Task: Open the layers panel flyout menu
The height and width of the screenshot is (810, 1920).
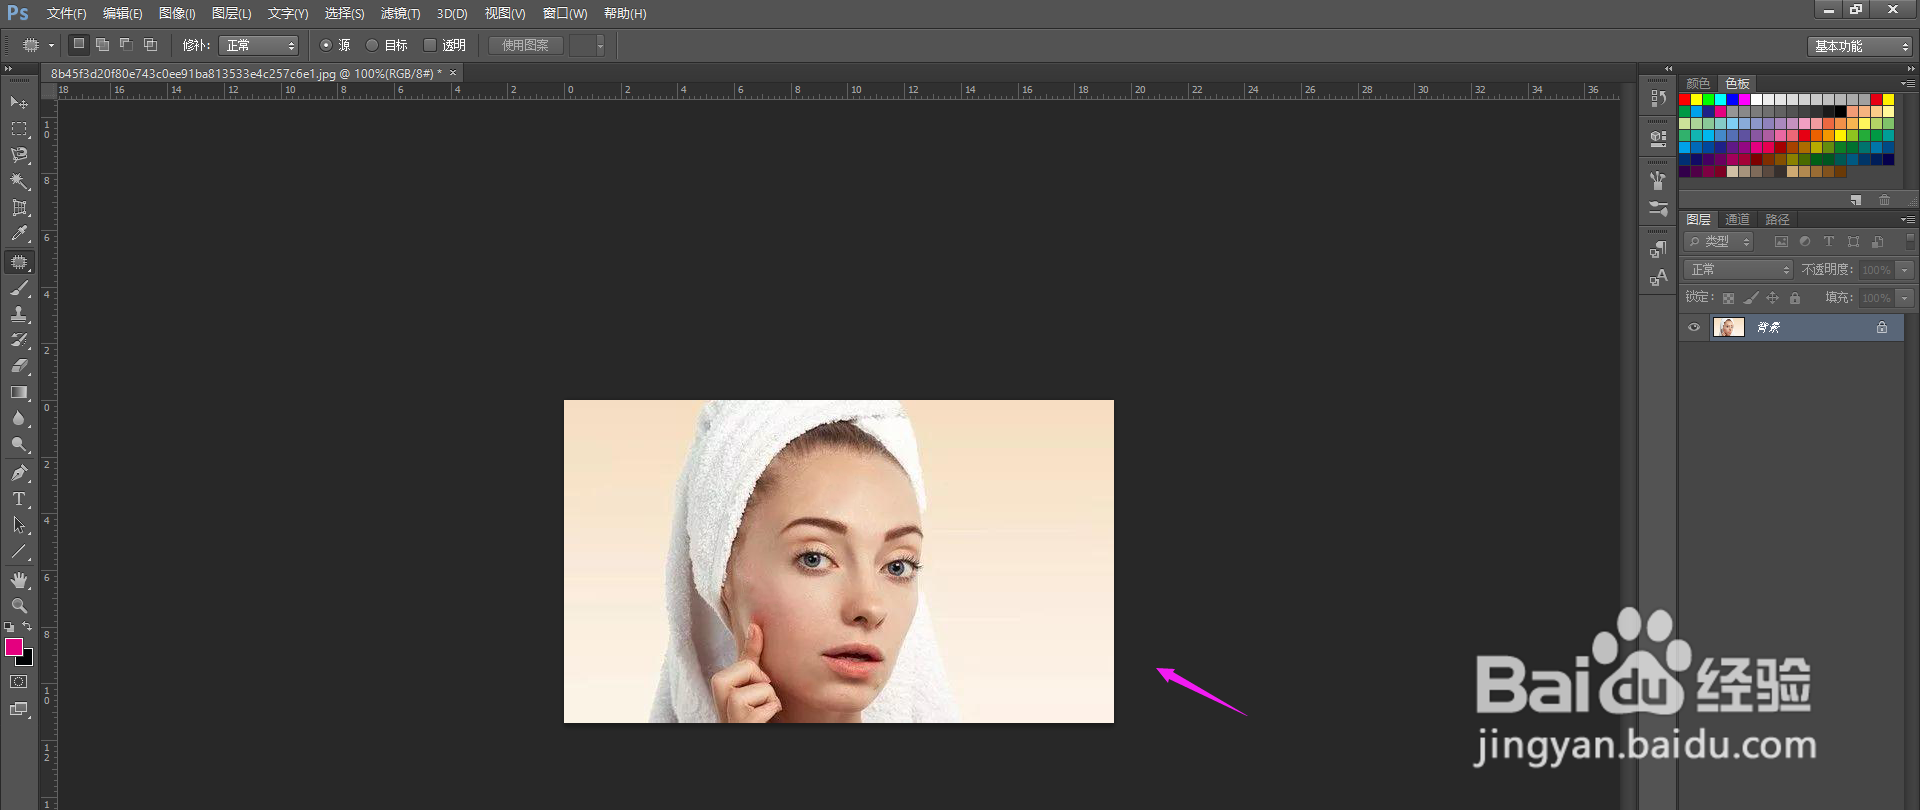Action: (1908, 219)
